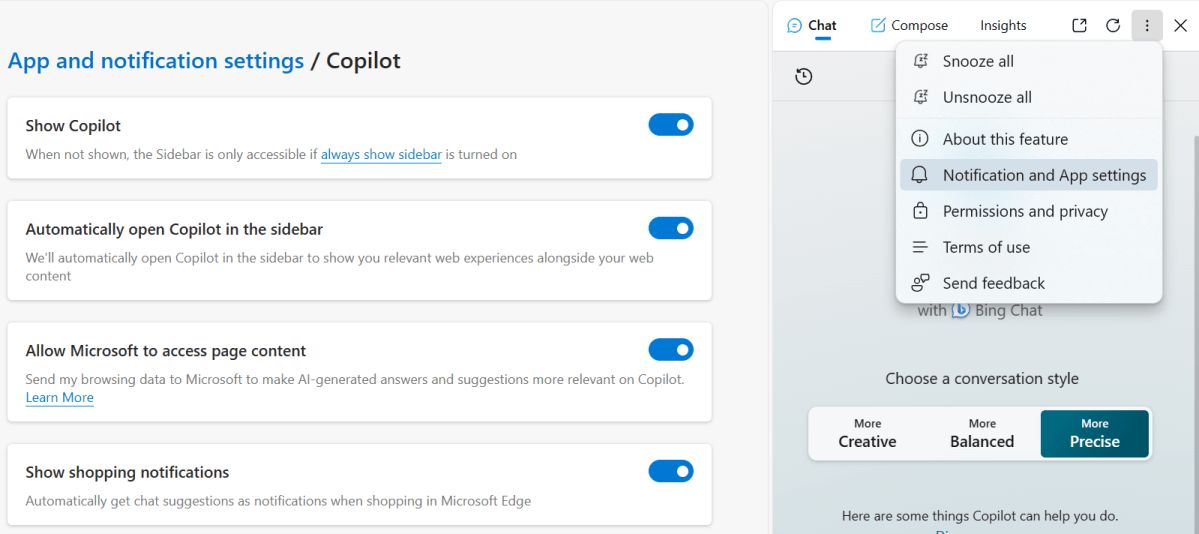Click the open in new tab icon

point(1079,26)
